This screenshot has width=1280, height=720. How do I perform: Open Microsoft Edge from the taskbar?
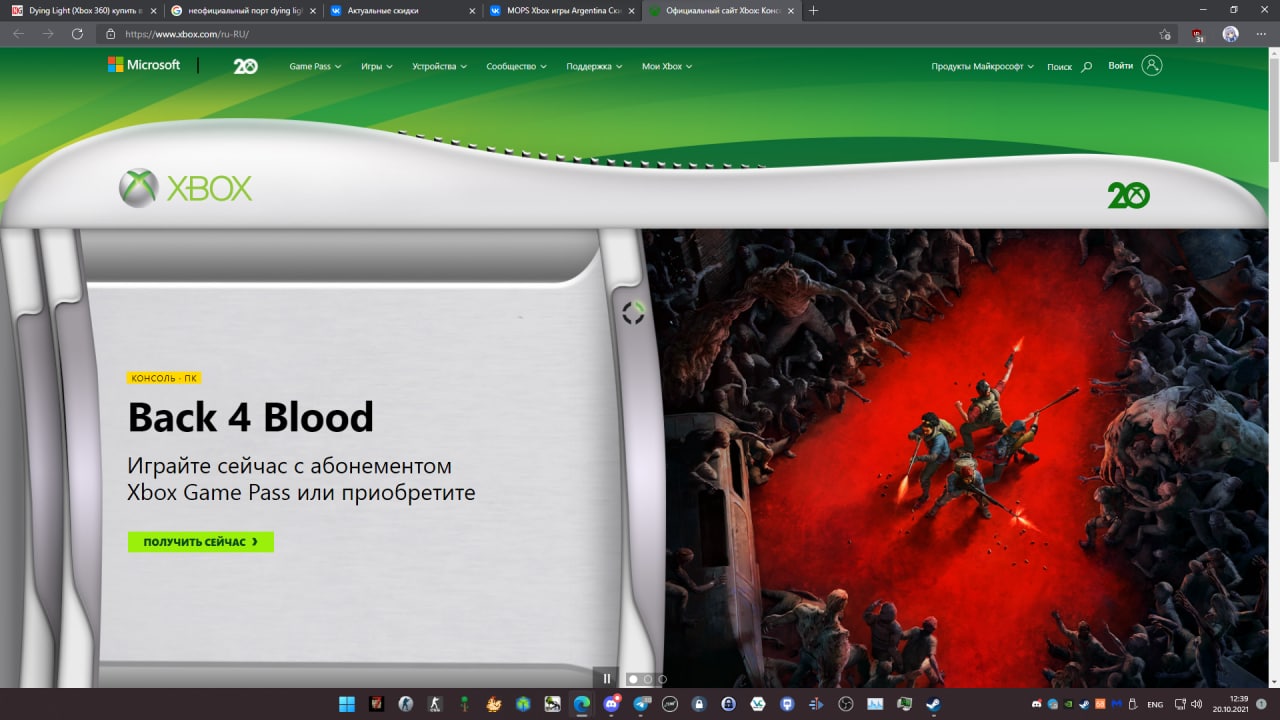click(x=581, y=704)
